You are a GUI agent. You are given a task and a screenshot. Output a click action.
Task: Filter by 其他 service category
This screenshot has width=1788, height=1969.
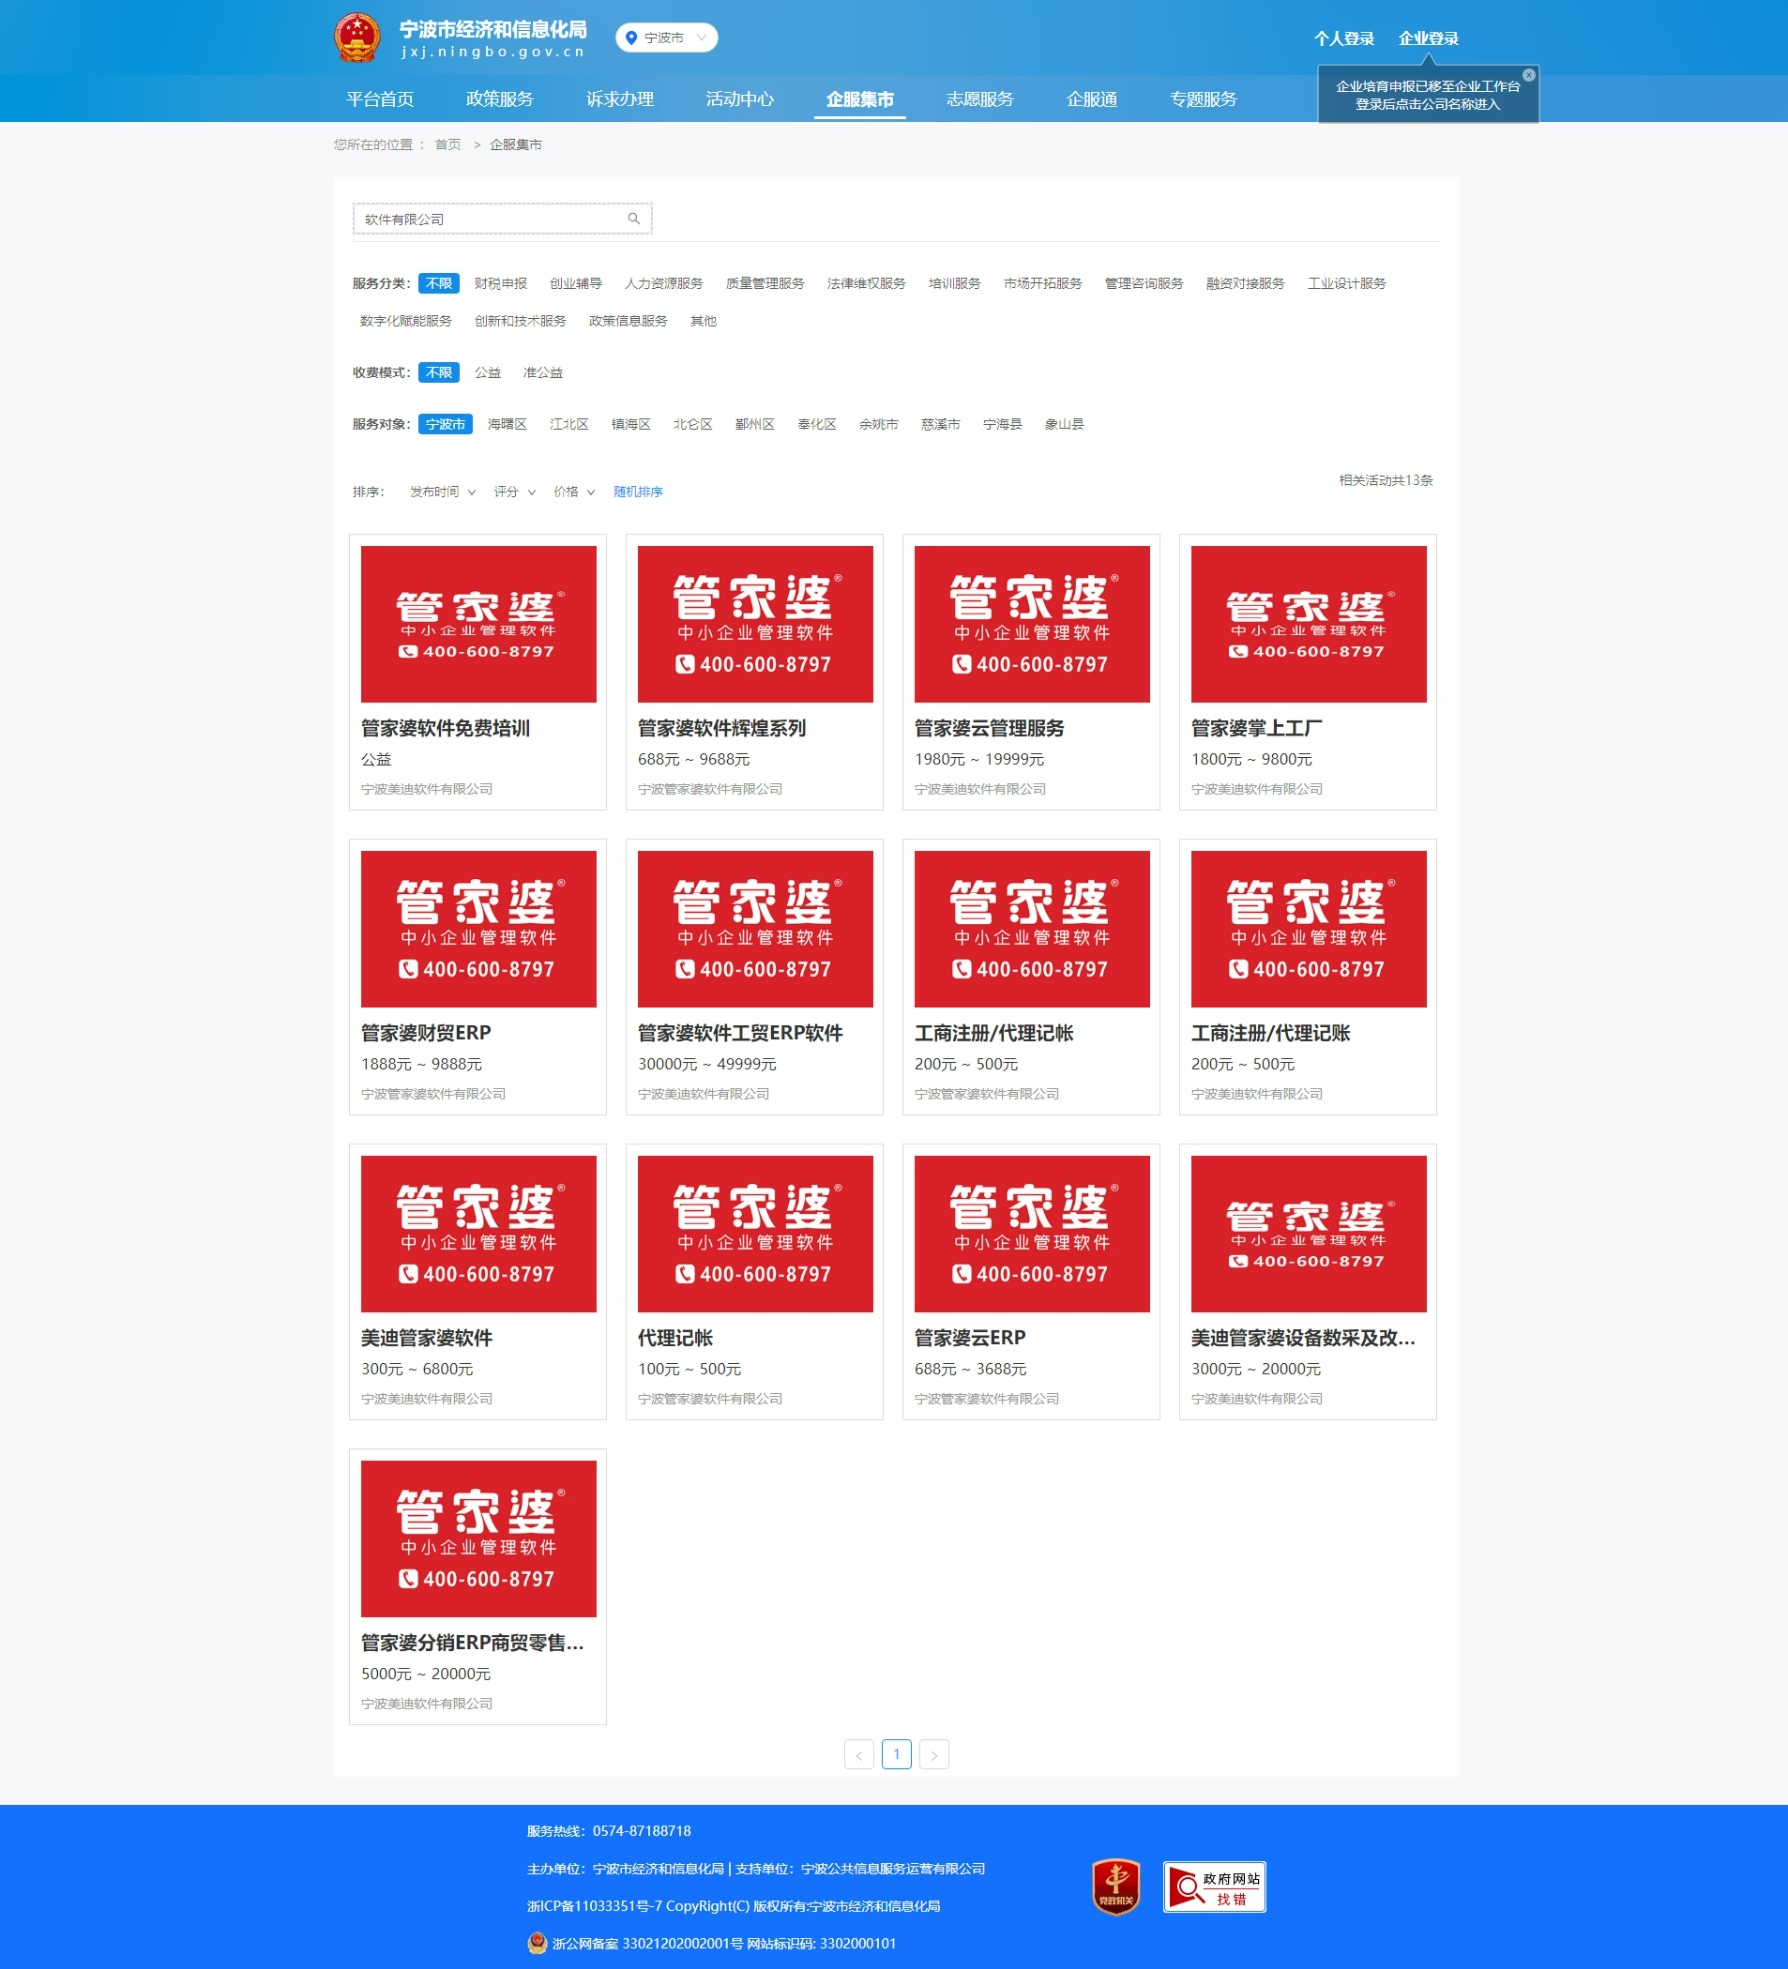point(704,321)
